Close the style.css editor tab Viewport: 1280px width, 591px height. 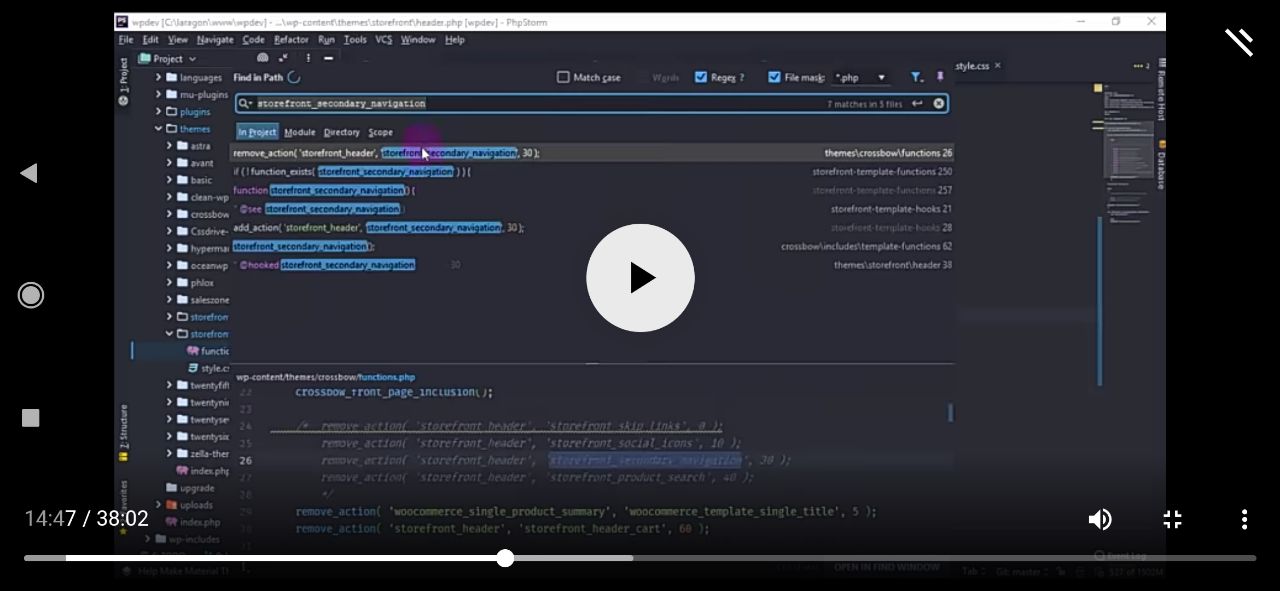point(997,66)
